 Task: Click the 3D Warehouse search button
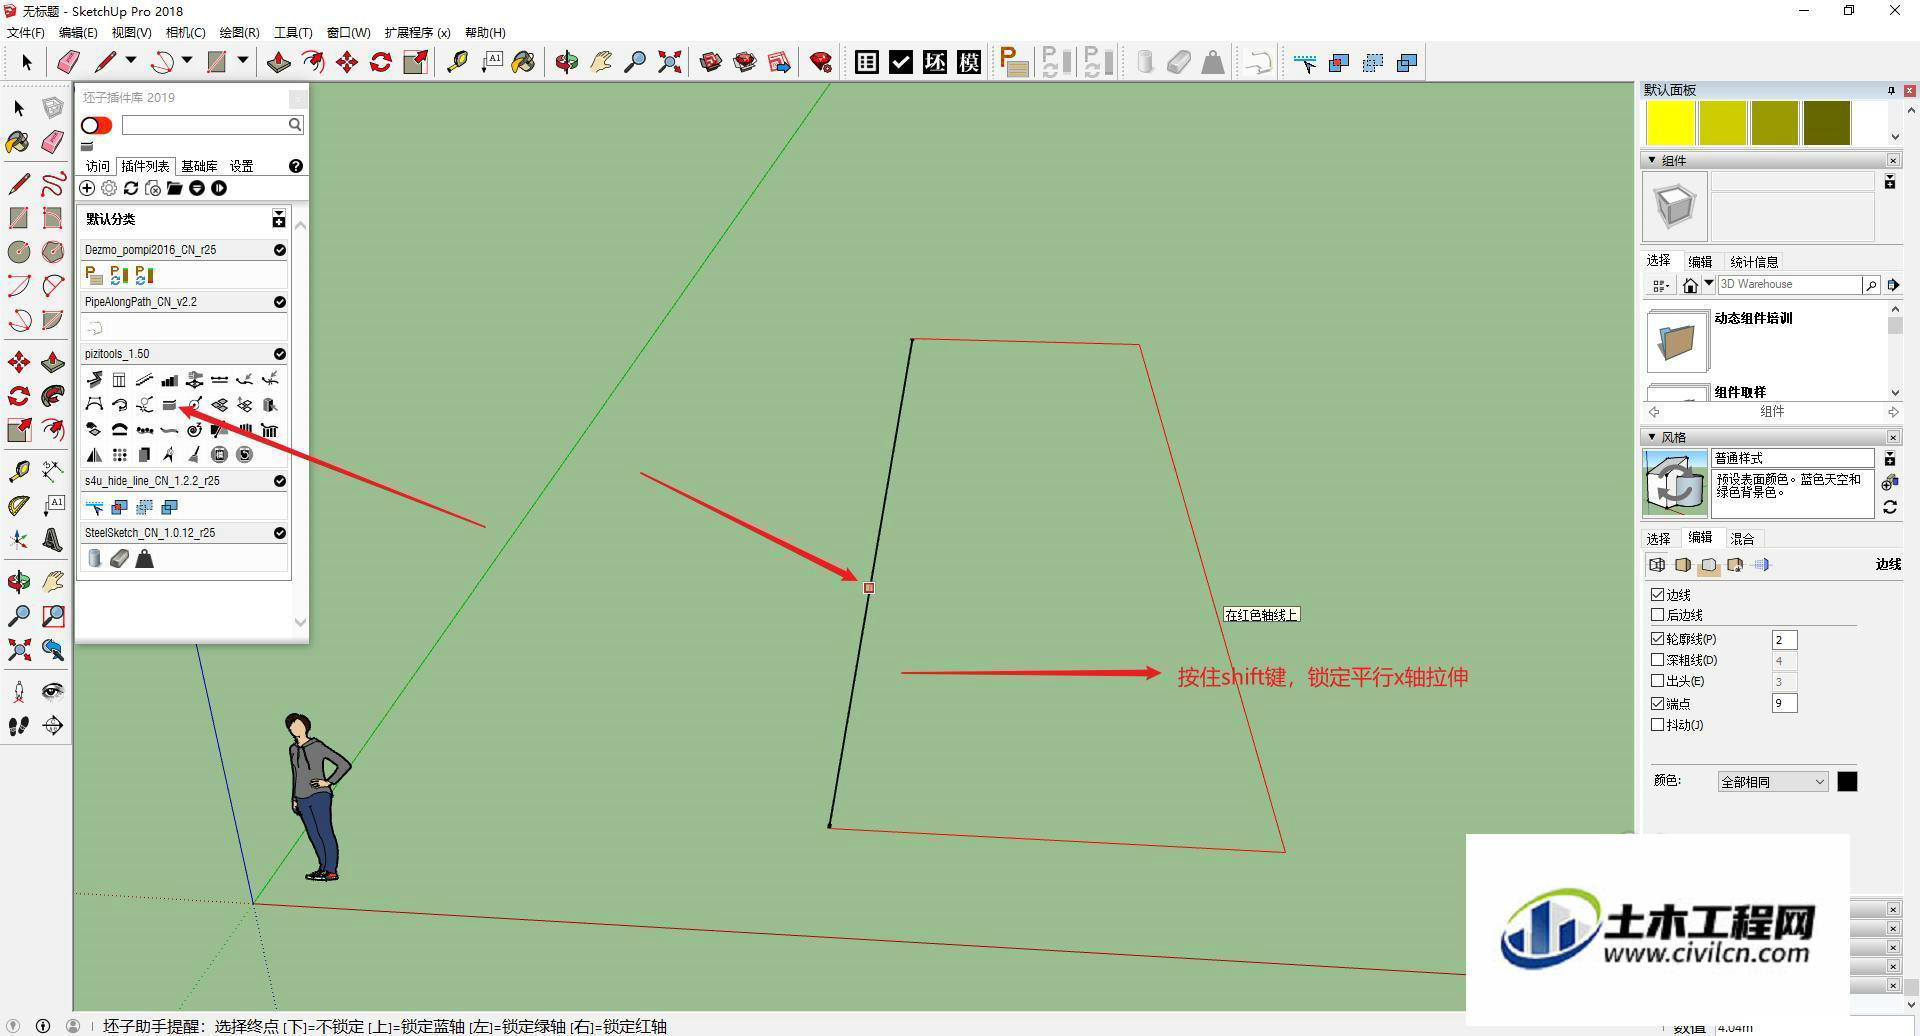click(x=1870, y=285)
